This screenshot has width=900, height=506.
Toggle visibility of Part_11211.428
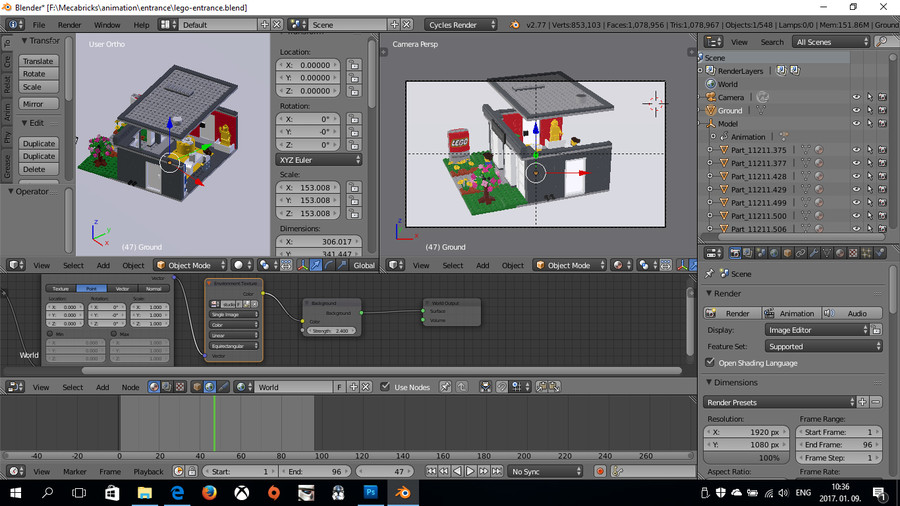point(856,176)
